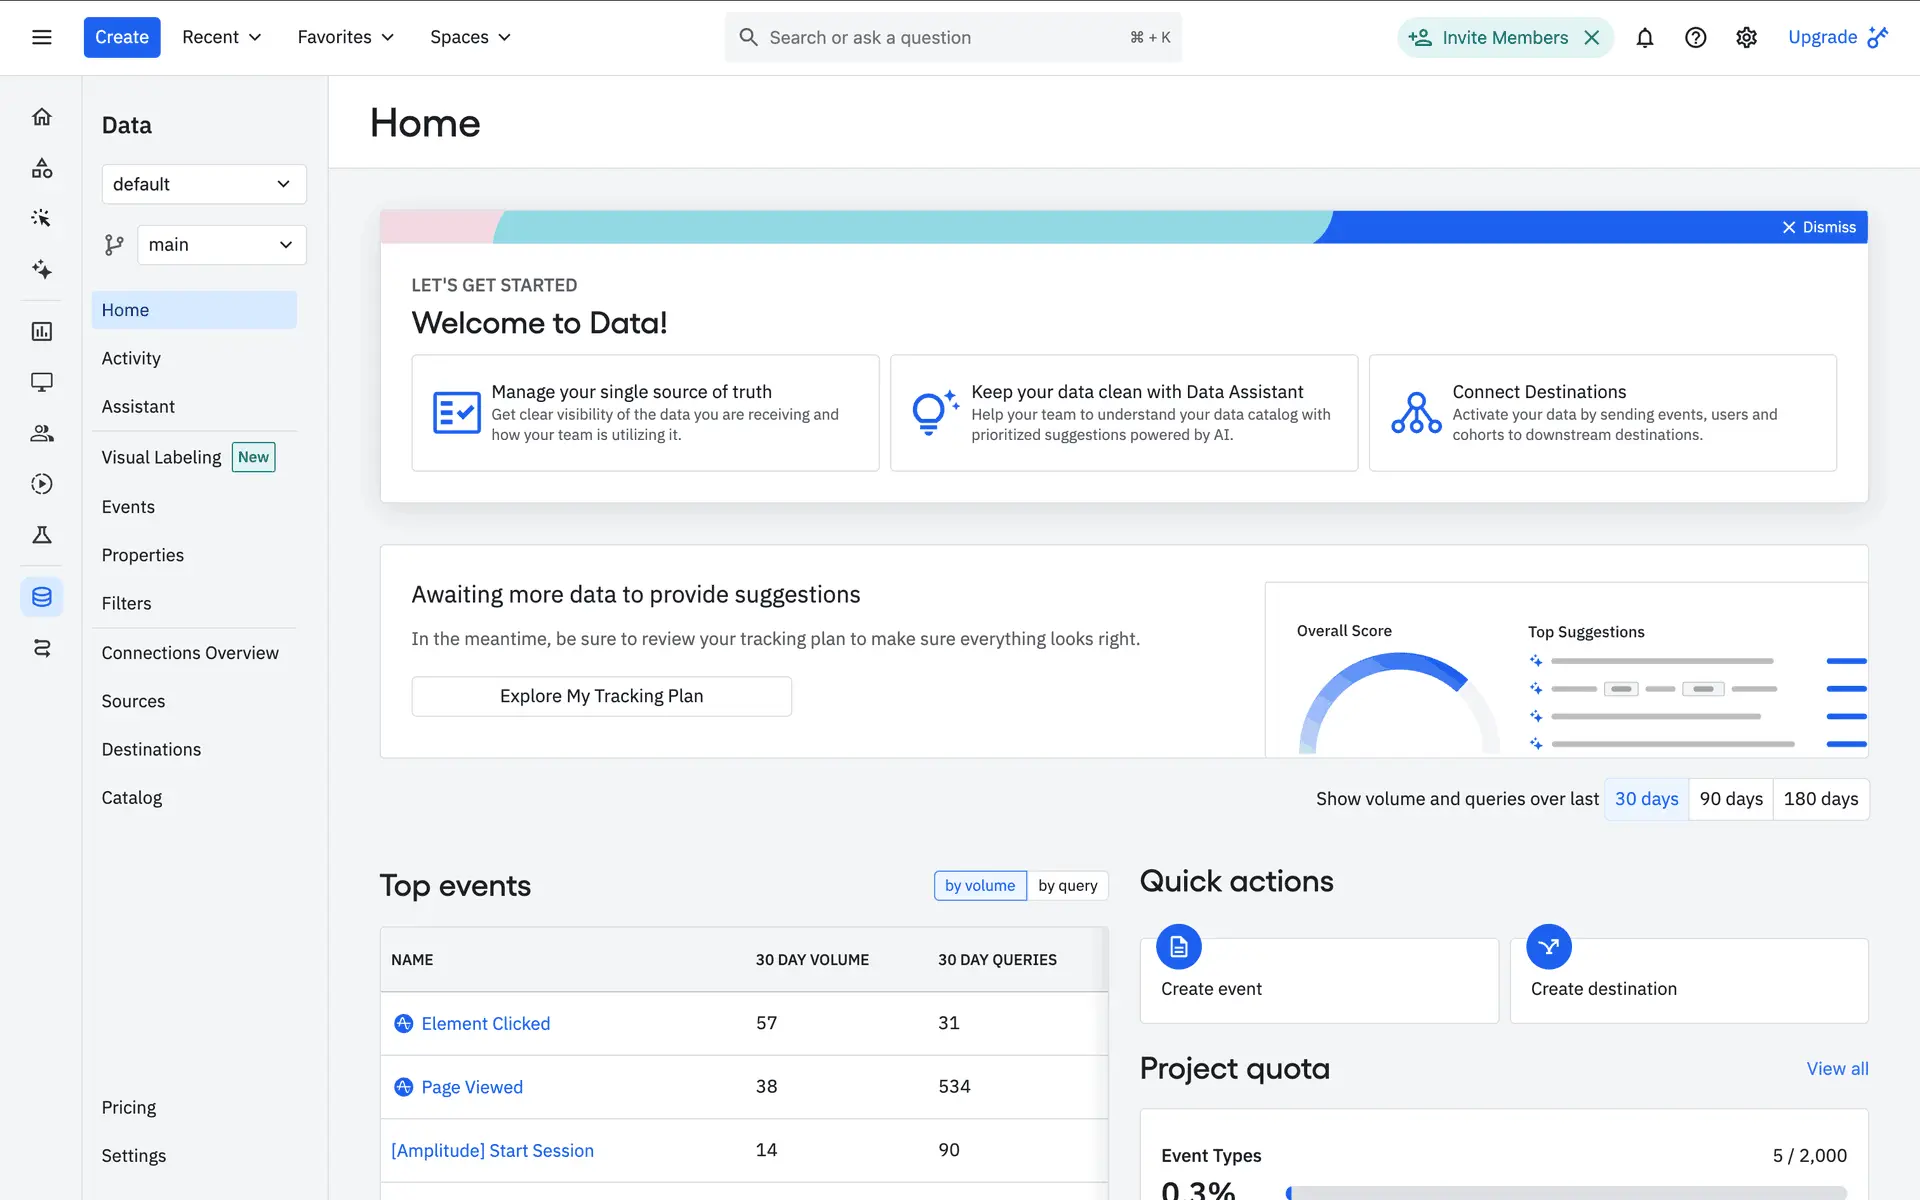
Task: Select the Data database icon in rail
Action: tap(42, 597)
